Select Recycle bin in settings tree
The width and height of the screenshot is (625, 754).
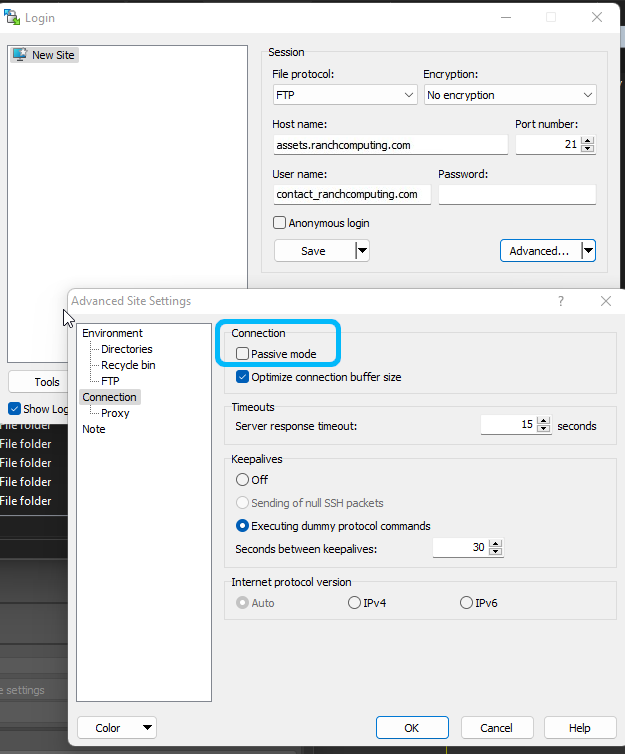[128, 365]
